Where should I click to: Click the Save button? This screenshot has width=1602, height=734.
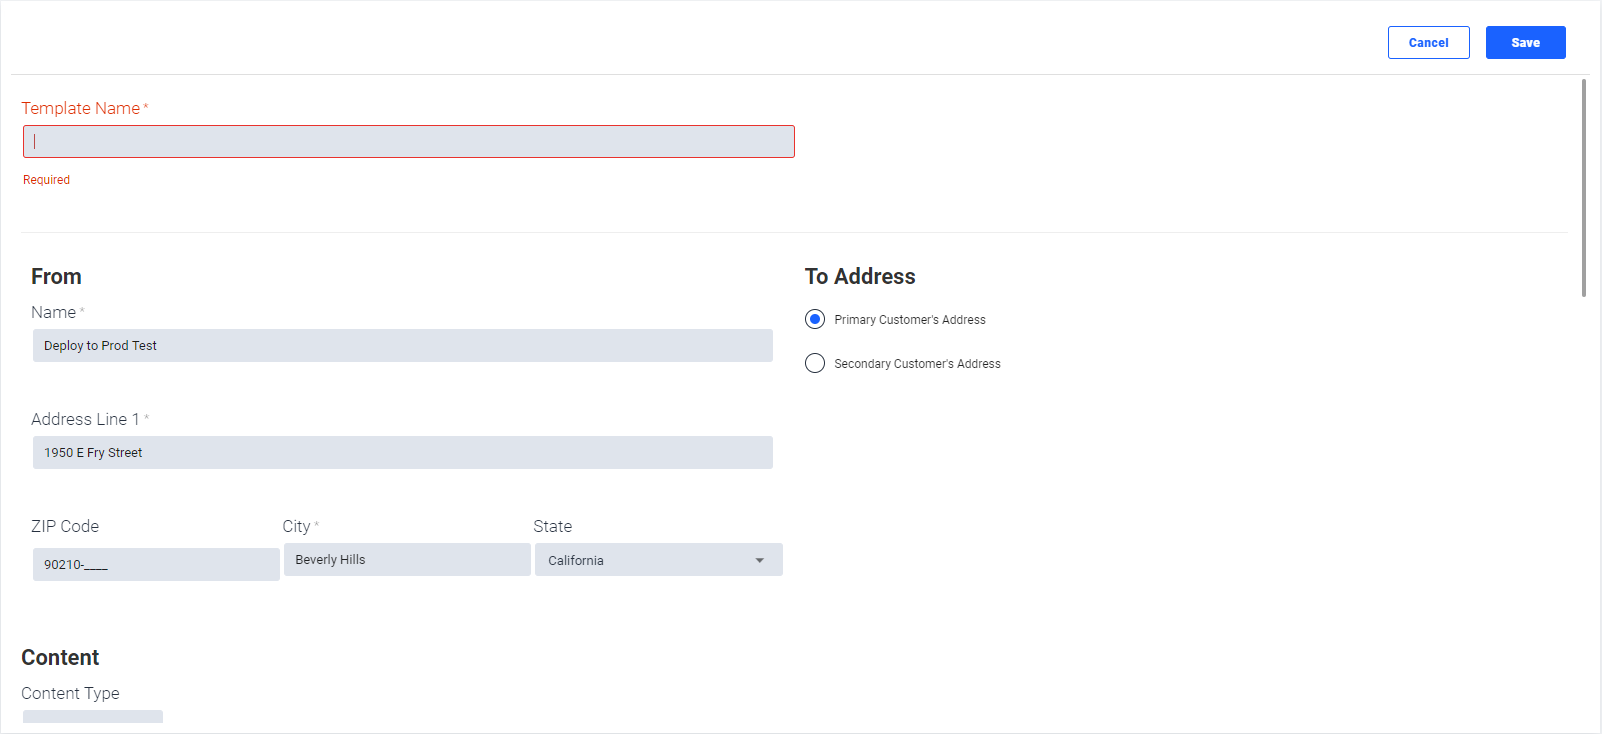1525,43
